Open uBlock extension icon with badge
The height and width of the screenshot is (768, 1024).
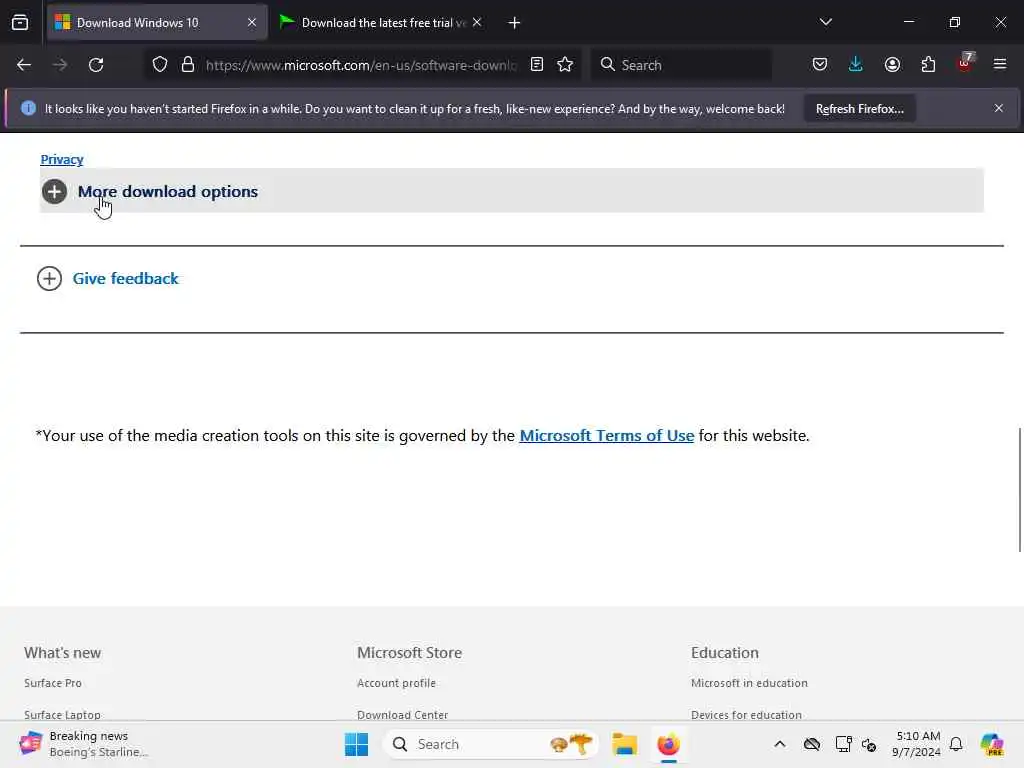click(x=965, y=63)
